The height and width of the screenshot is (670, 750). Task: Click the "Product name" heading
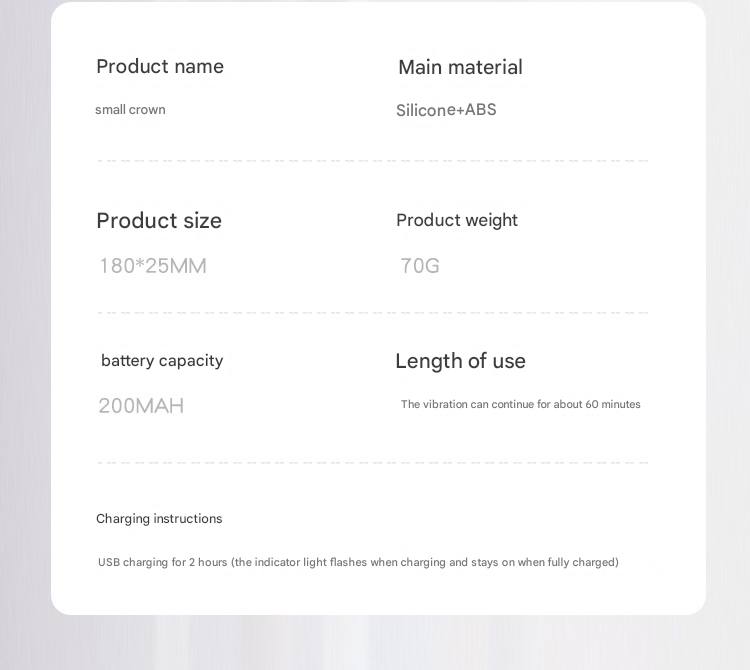click(160, 67)
